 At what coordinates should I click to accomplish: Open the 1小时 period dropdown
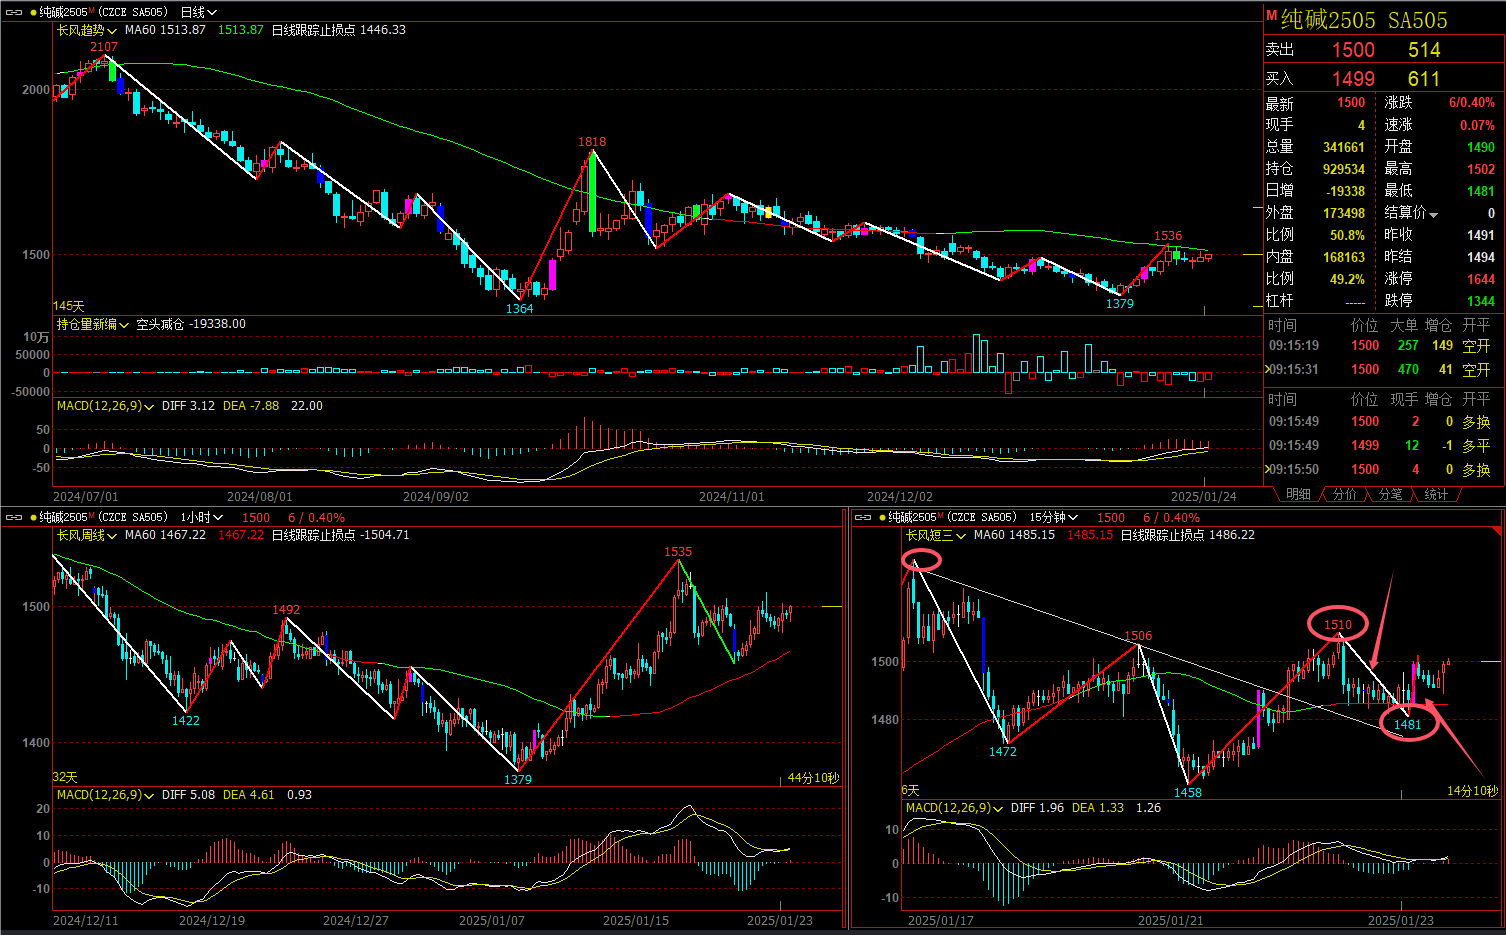201,517
